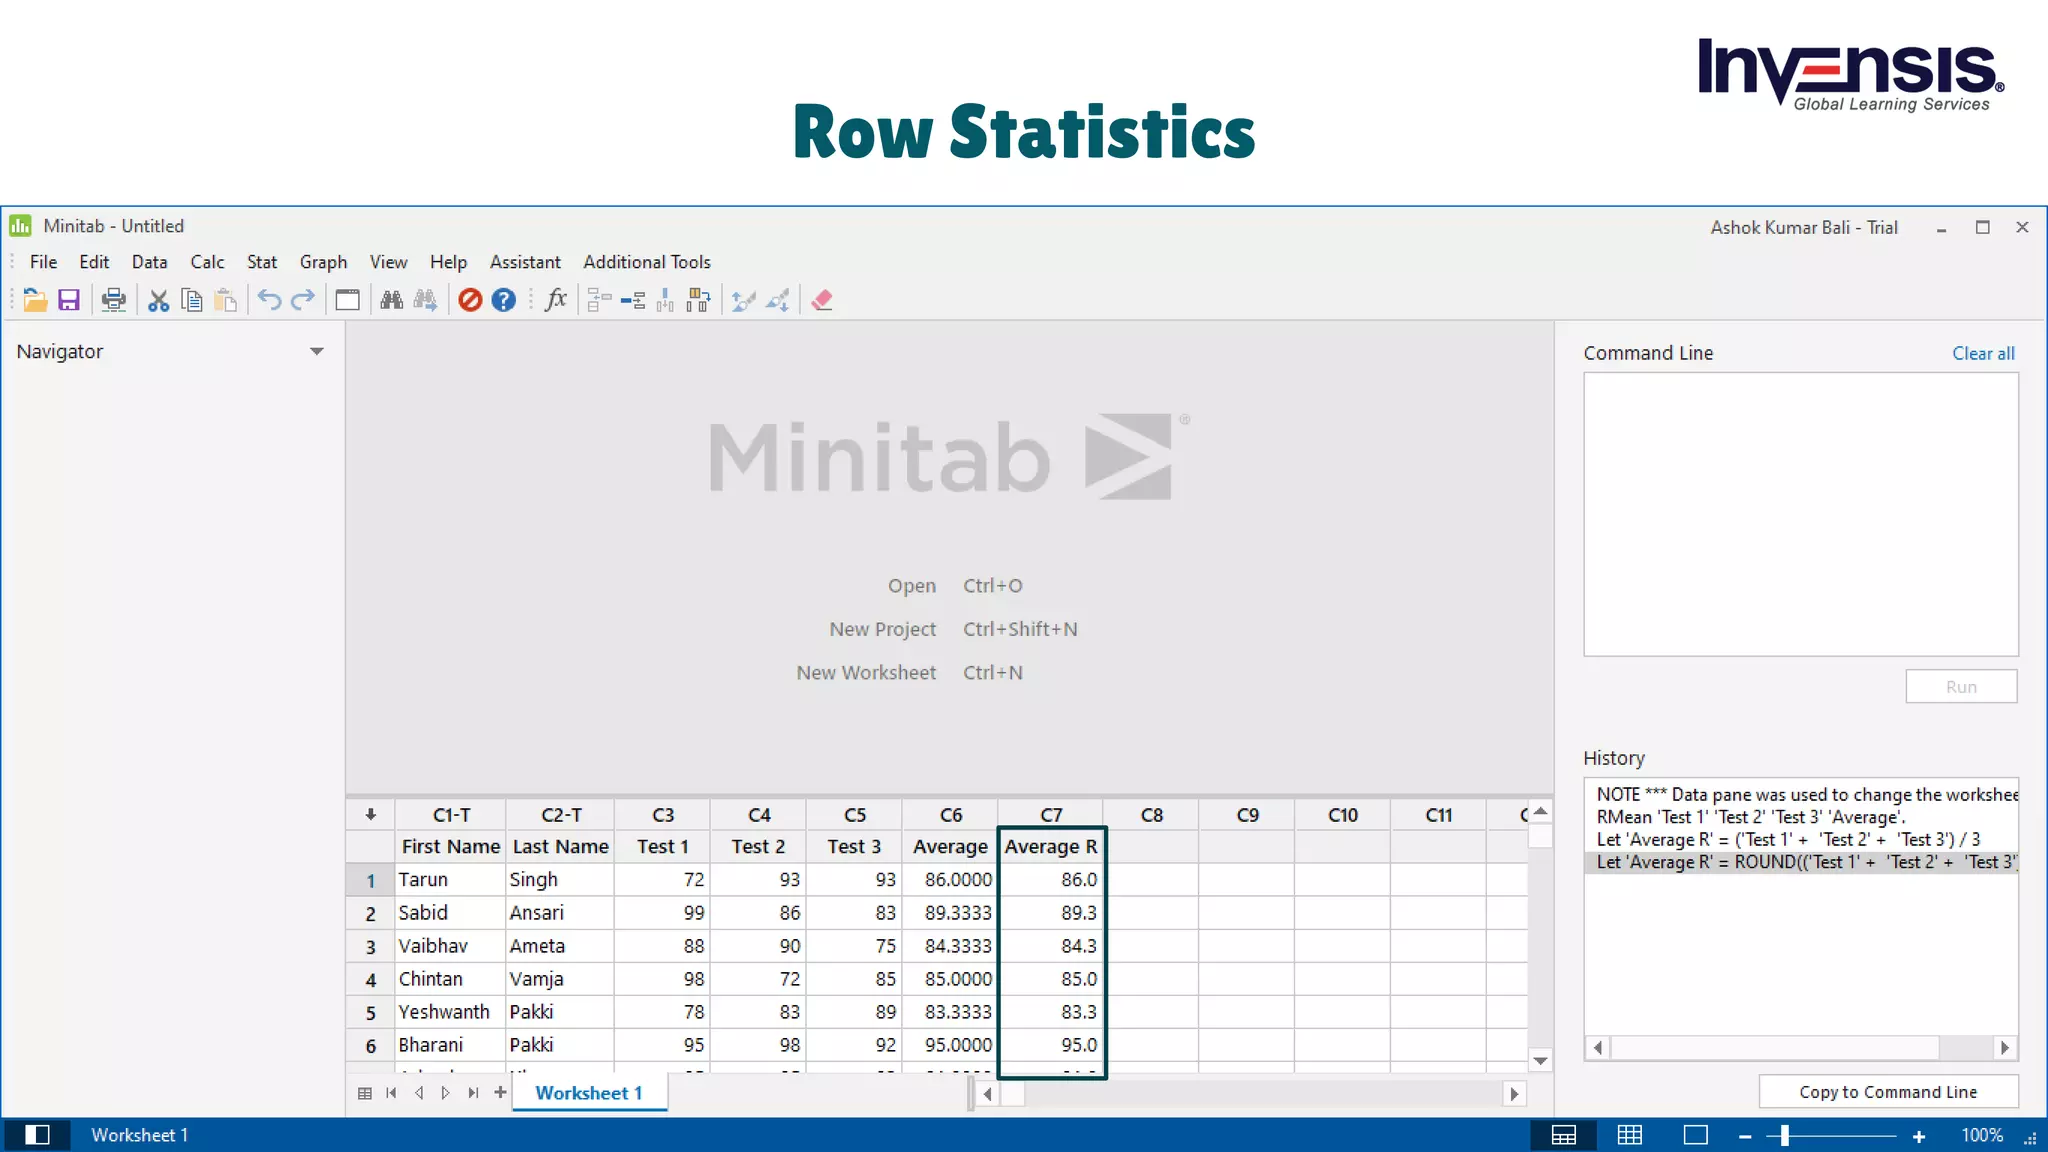Click the worksheet data direction arrow
The image size is (2048, 1152).
371,815
